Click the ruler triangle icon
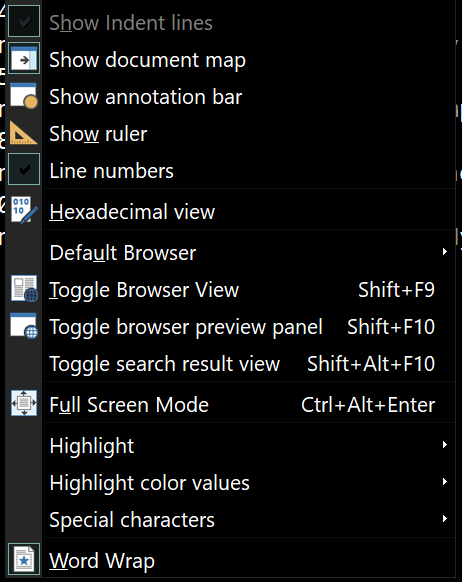Image resolution: width=462 pixels, height=582 pixels. tap(23, 133)
